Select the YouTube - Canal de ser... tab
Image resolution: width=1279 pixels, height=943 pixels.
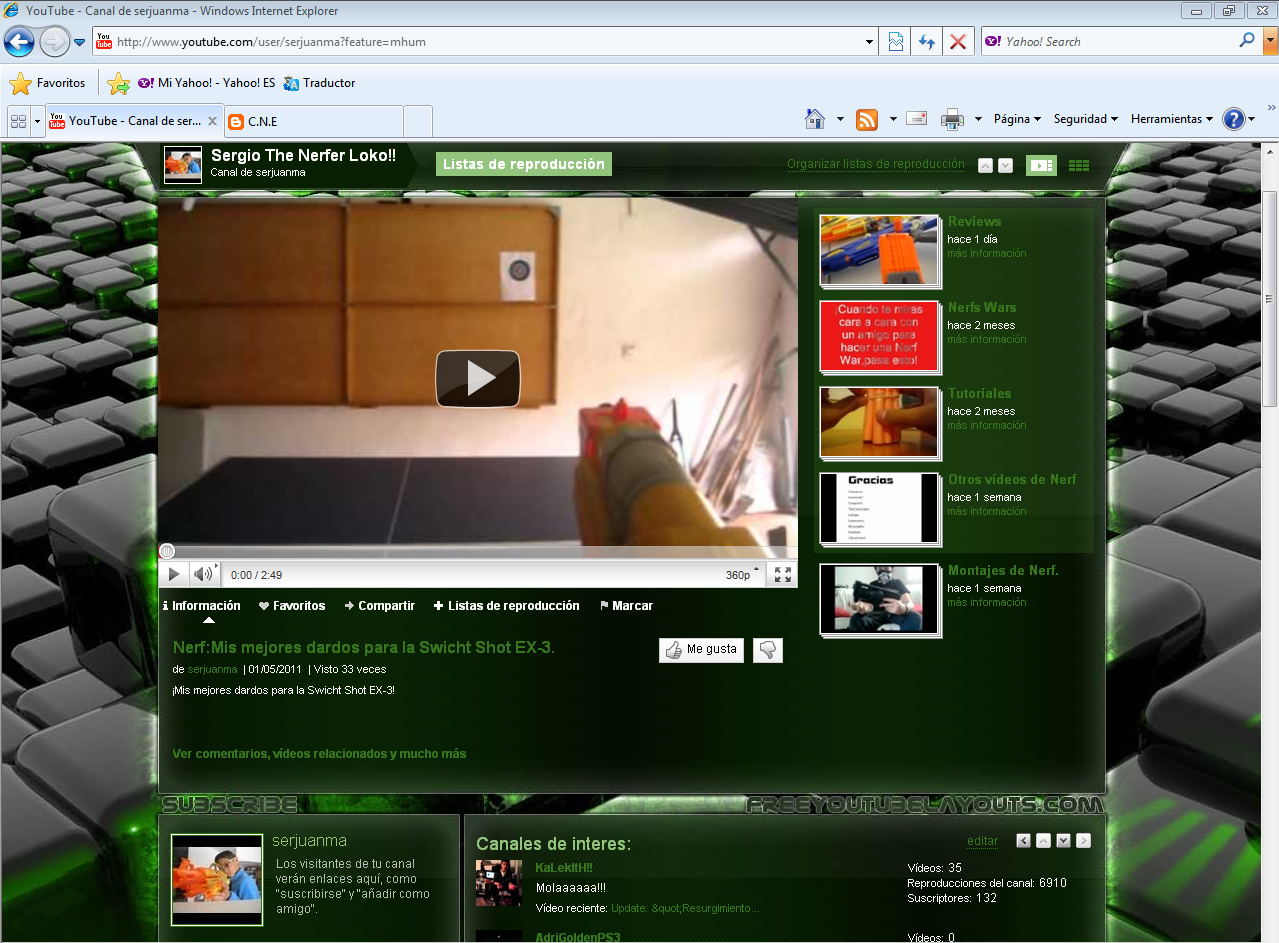[x=134, y=121]
